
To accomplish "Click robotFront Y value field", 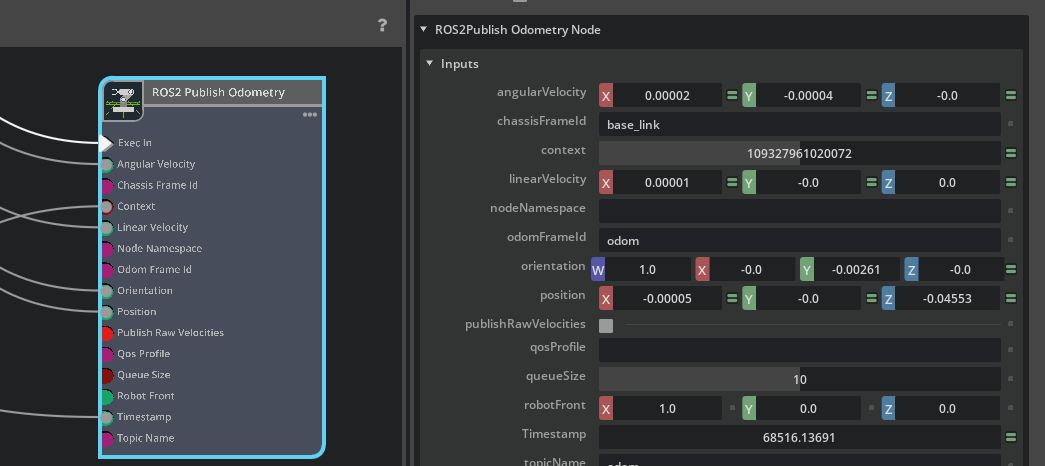I will click(808, 409).
